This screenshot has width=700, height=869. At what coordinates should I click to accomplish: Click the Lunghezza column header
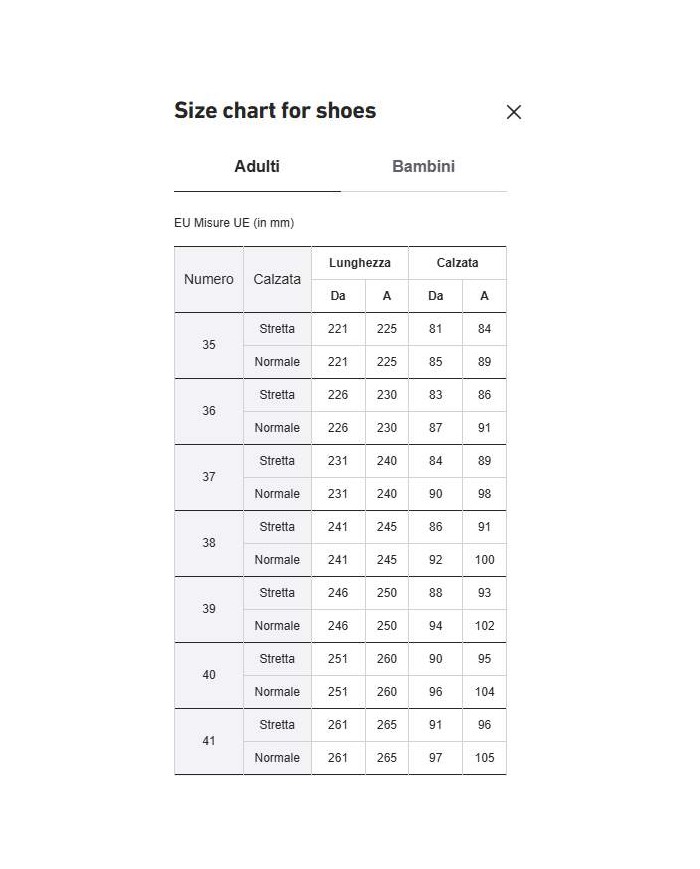pyautogui.click(x=360, y=263)
